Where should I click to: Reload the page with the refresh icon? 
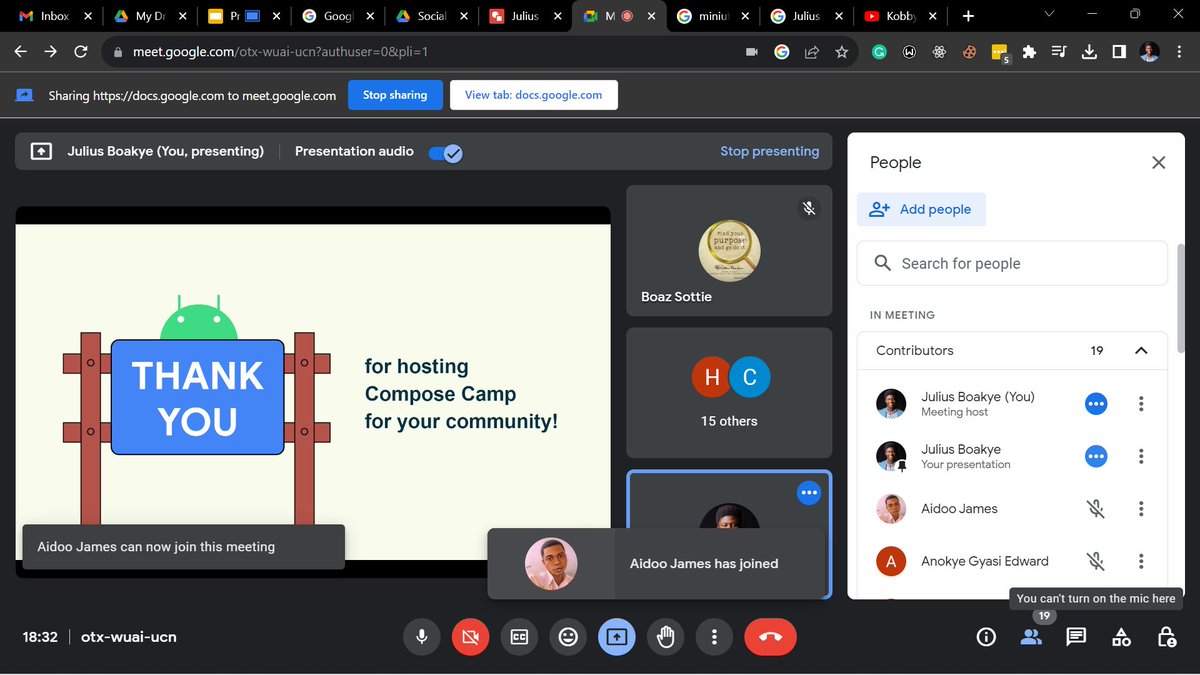[x=81, y=52]
